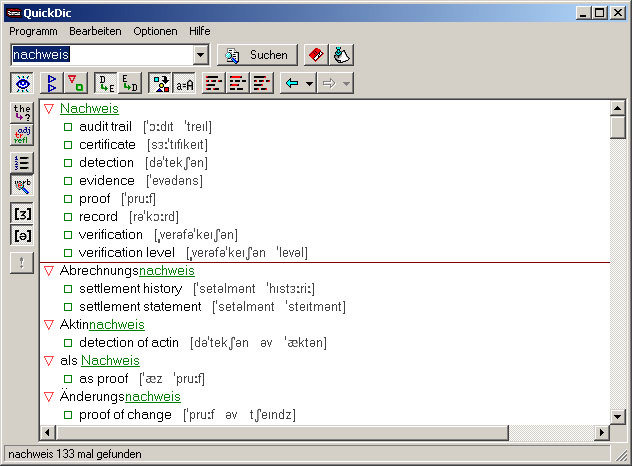Open the Programm menu
This screenshot has height=466, width=632.
(x=33, y=31)
